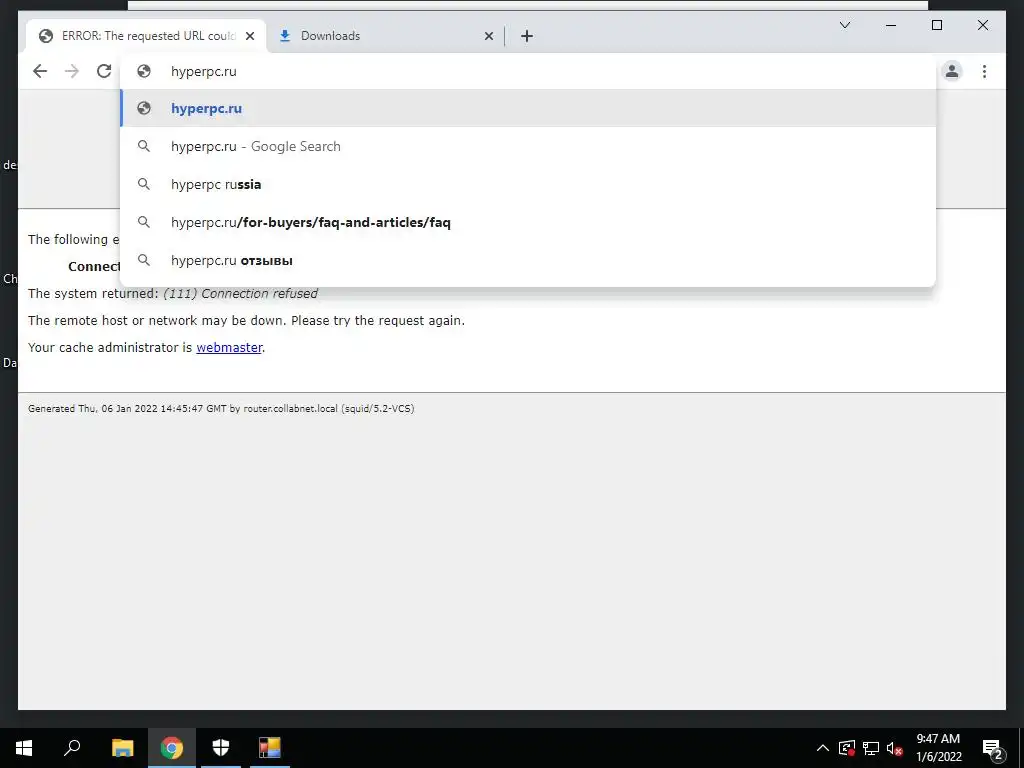The width and height of the screenshot is (1024, 768).
Task: Open the tab search chevron
Action: 844,25
